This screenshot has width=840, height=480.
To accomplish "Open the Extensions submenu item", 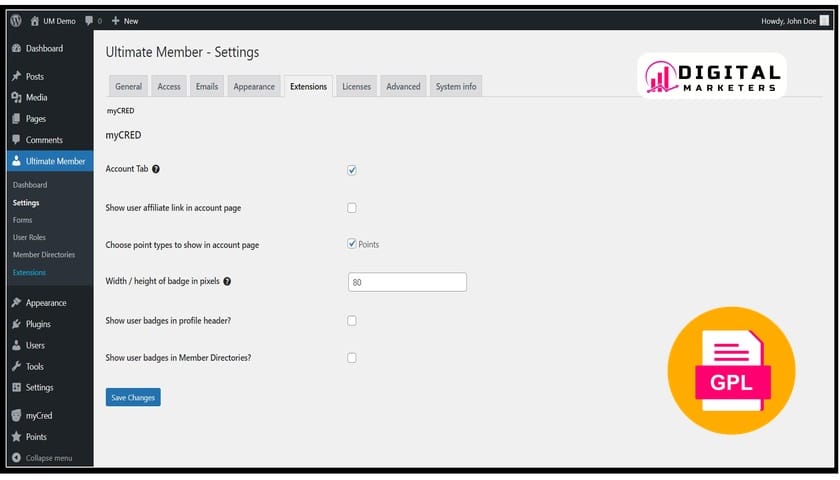I will click(29, 273).
